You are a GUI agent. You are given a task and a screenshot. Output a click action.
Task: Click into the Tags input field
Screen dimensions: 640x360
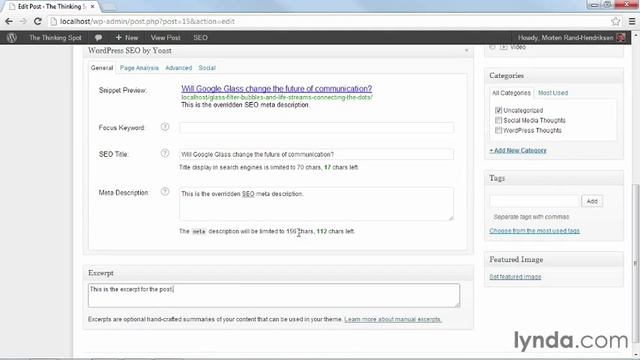pyautogui.click(x=534, y=201)
